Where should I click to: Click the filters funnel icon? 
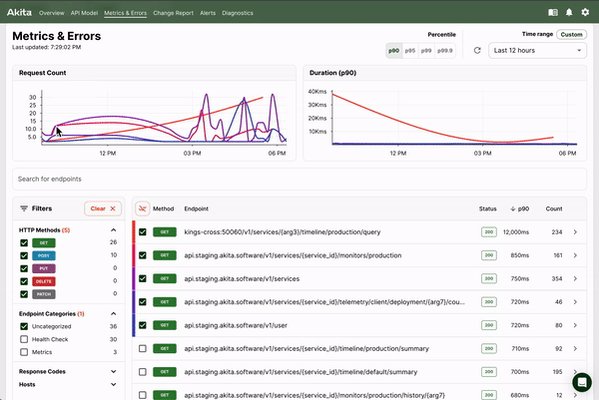[x=24, y=209]
